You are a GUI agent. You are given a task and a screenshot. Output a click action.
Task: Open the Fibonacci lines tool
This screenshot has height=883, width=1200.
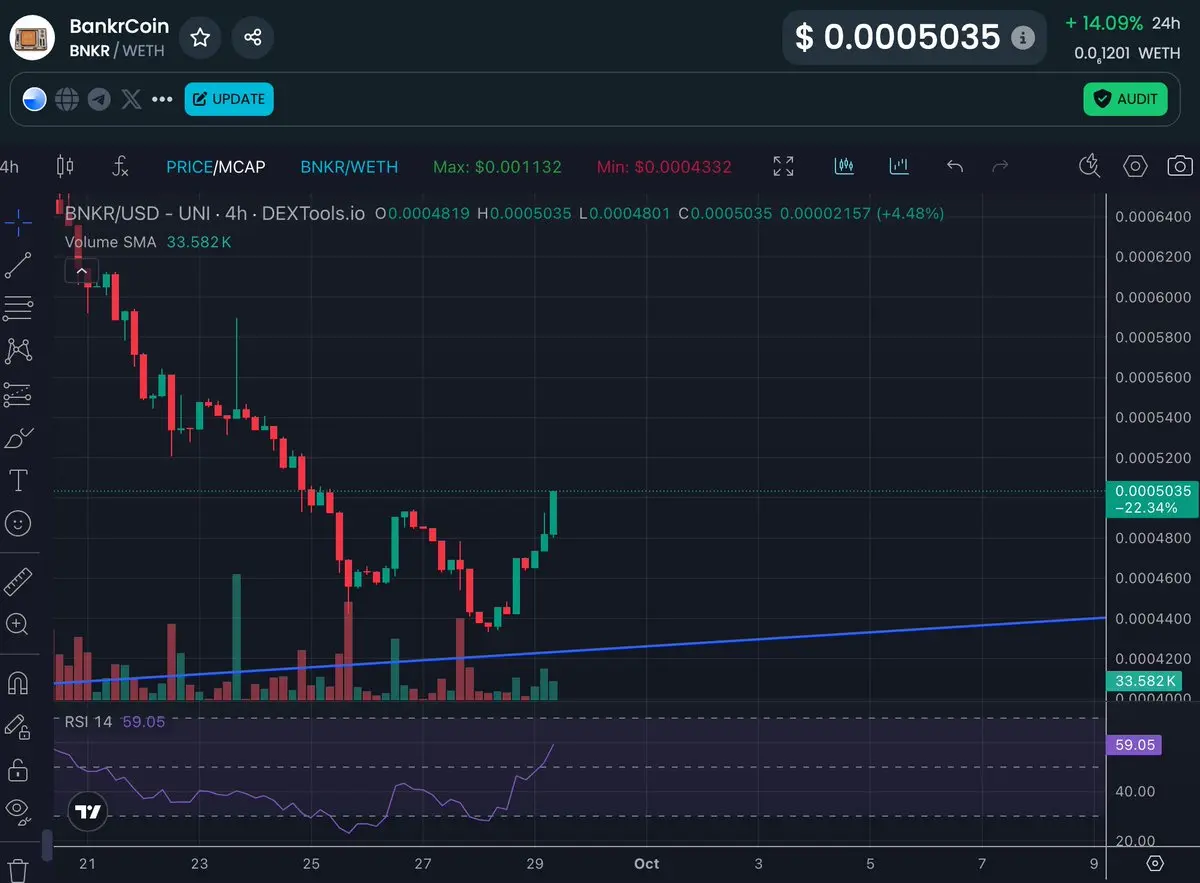(18, 308)
